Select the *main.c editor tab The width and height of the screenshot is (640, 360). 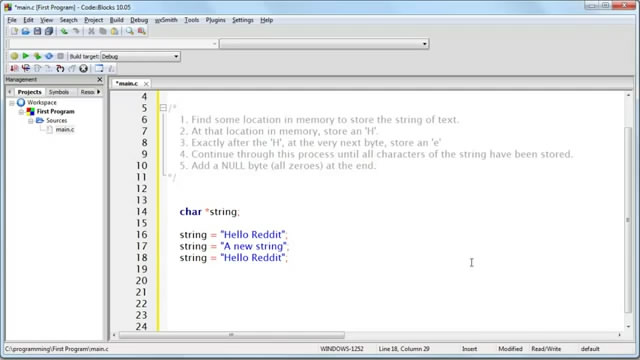click(127, 83)
